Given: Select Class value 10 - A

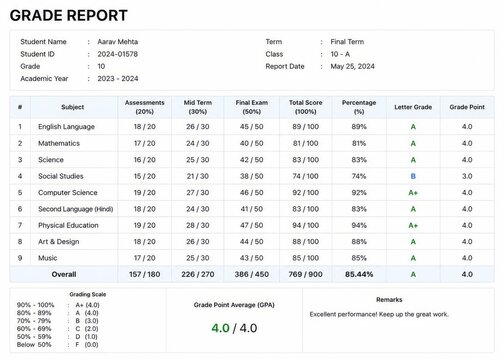Looking at the screenshot, I should [x=340, y=54].
